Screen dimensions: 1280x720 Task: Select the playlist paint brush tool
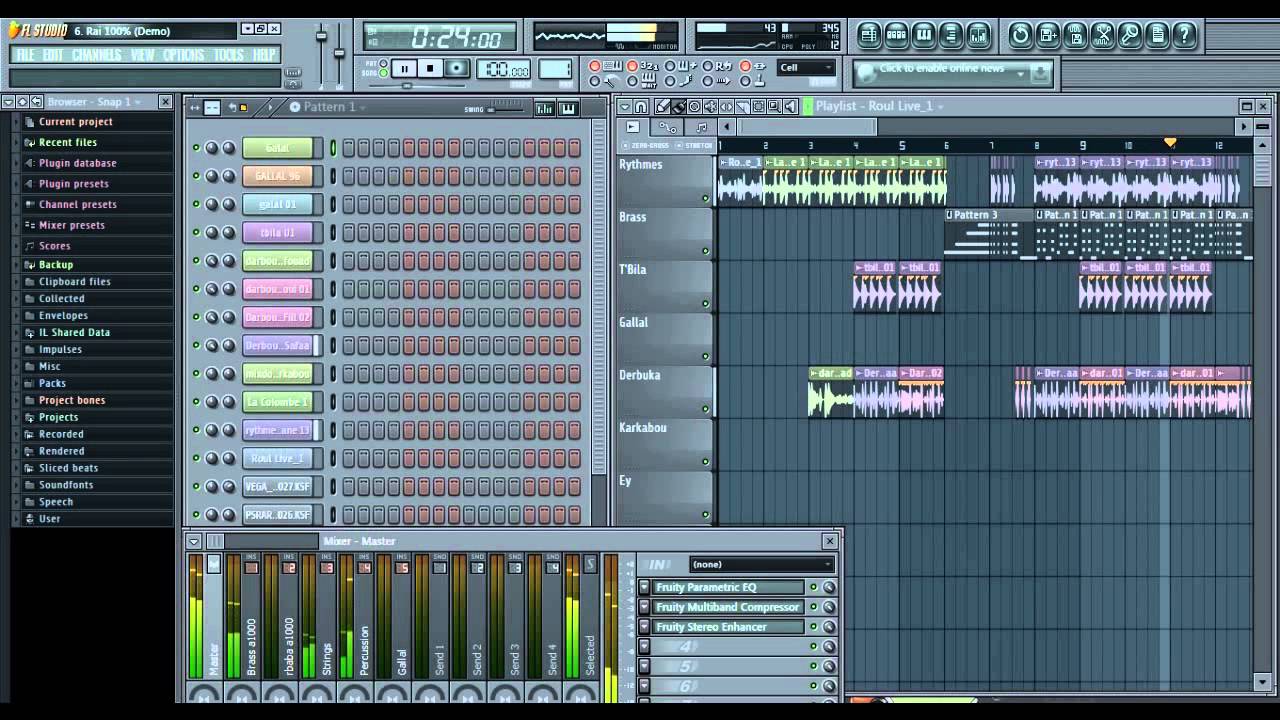[678, 106]
